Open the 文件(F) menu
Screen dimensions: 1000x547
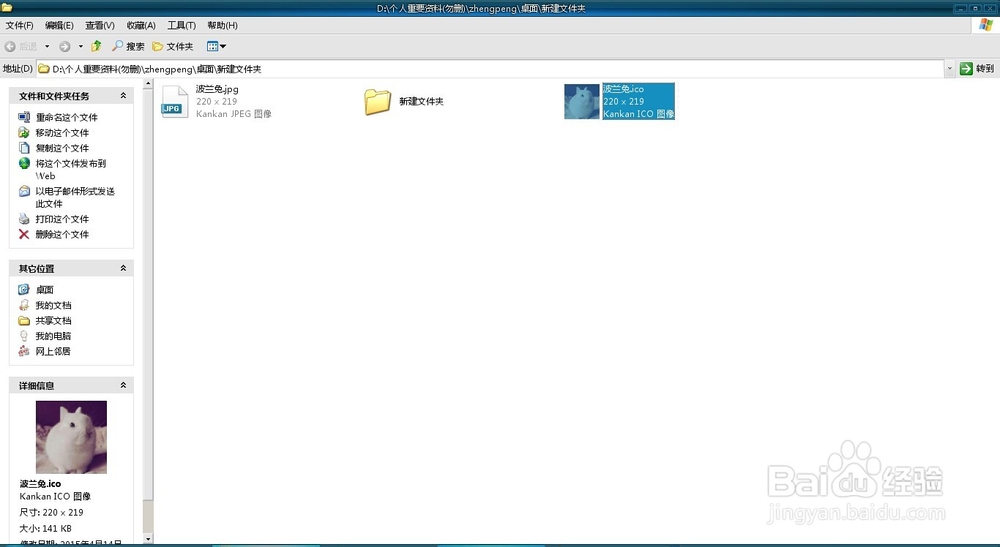point(19,26)
